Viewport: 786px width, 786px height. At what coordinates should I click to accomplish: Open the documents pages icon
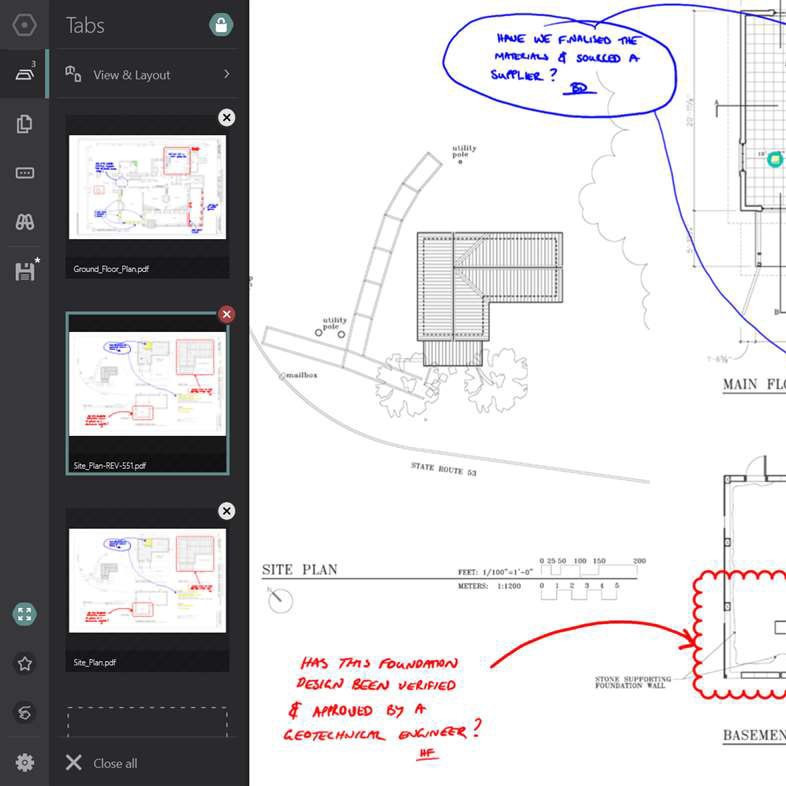pyautogui.click(x=24, y=124)
